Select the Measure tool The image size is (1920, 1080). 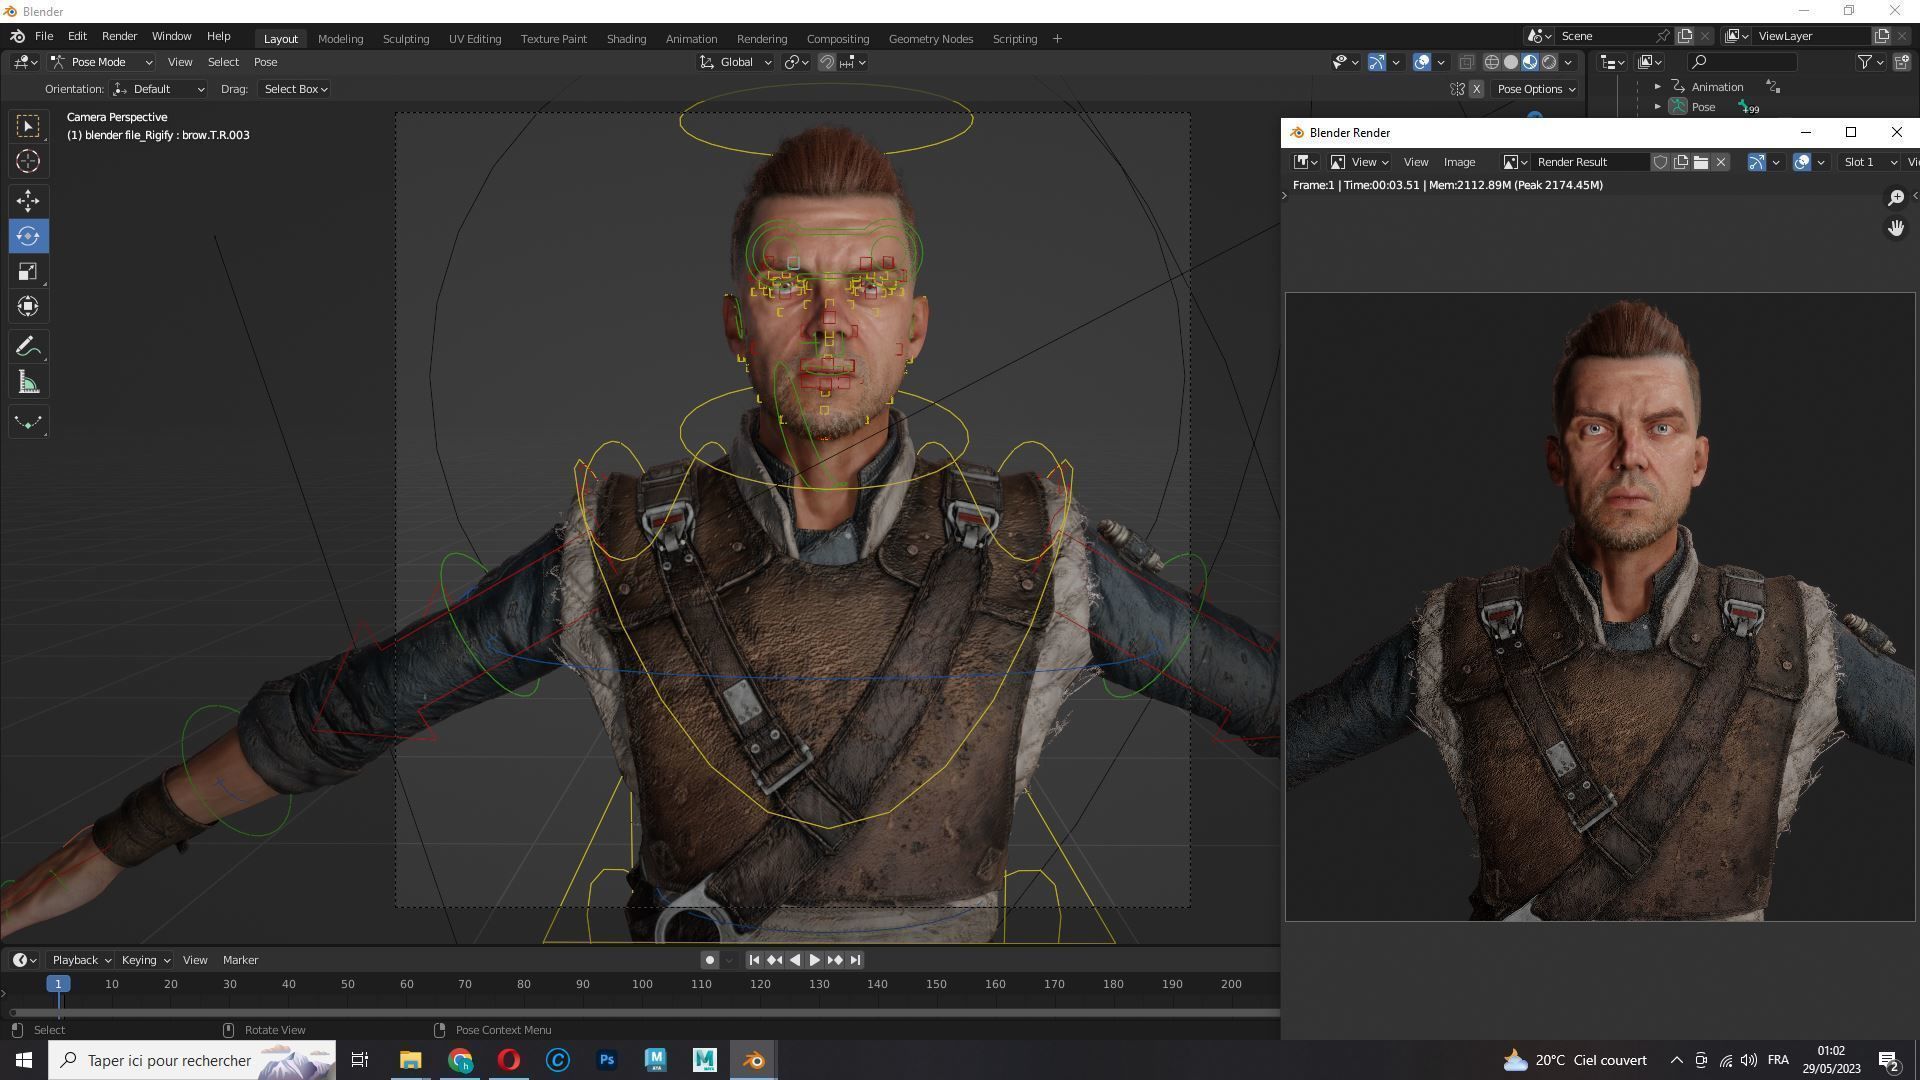pyautogui.click(x=28, y=382)
